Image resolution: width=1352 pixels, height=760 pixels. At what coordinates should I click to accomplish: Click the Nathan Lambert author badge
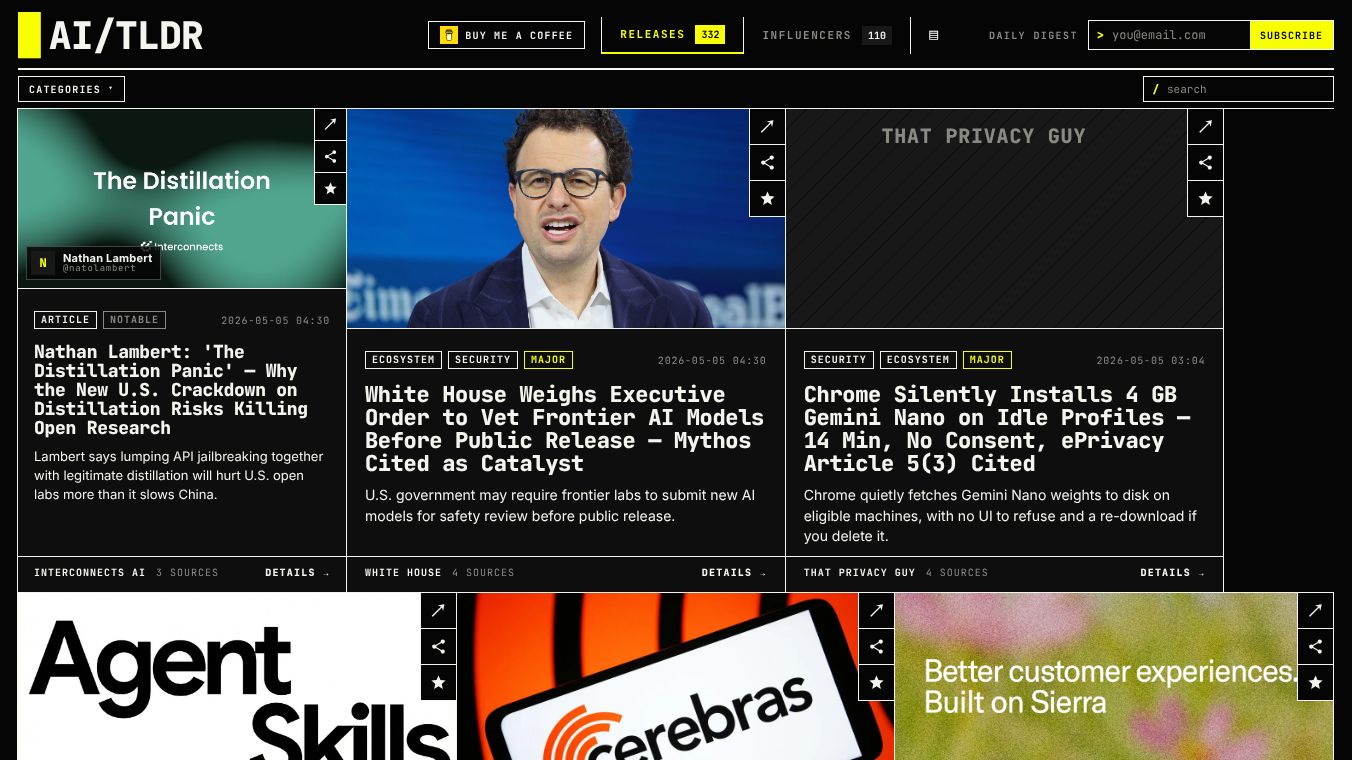point(94,263)
